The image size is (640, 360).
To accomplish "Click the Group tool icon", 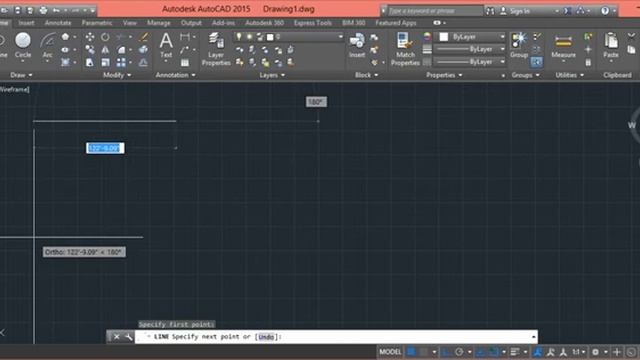I will (x=519, y=45).
